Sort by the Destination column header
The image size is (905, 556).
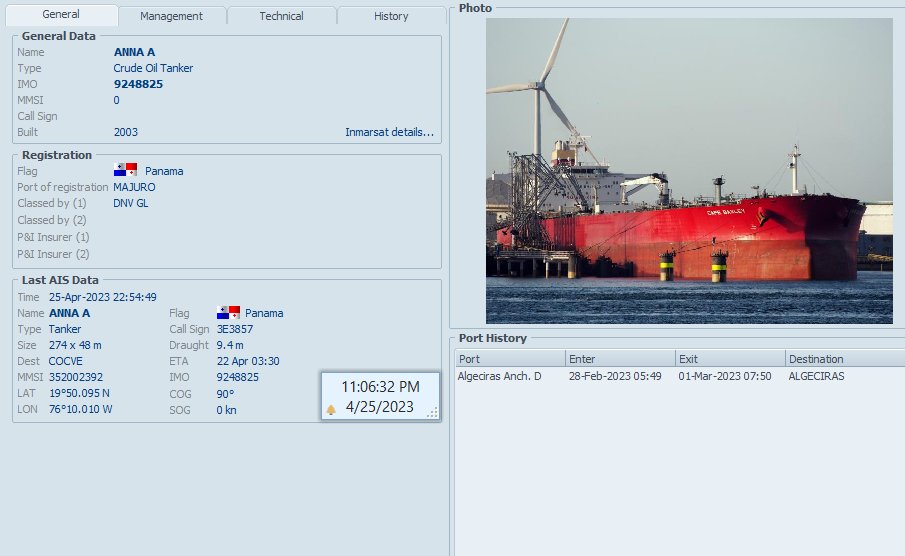pos(845,359)
